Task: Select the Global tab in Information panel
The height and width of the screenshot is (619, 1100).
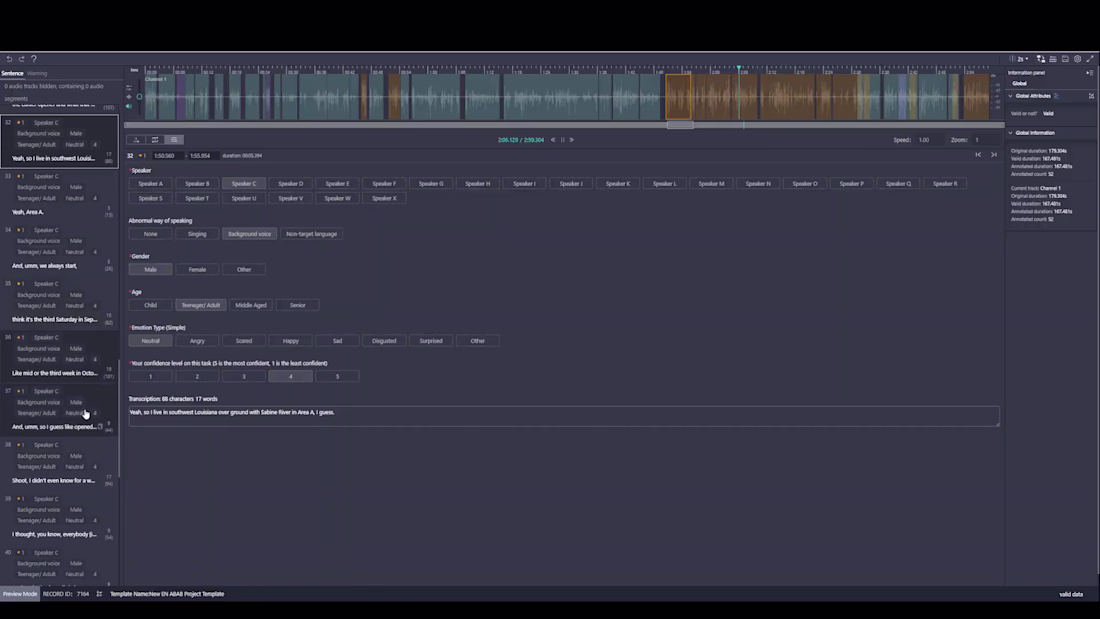Action: pyautogui.click(x=1019, y=84)
